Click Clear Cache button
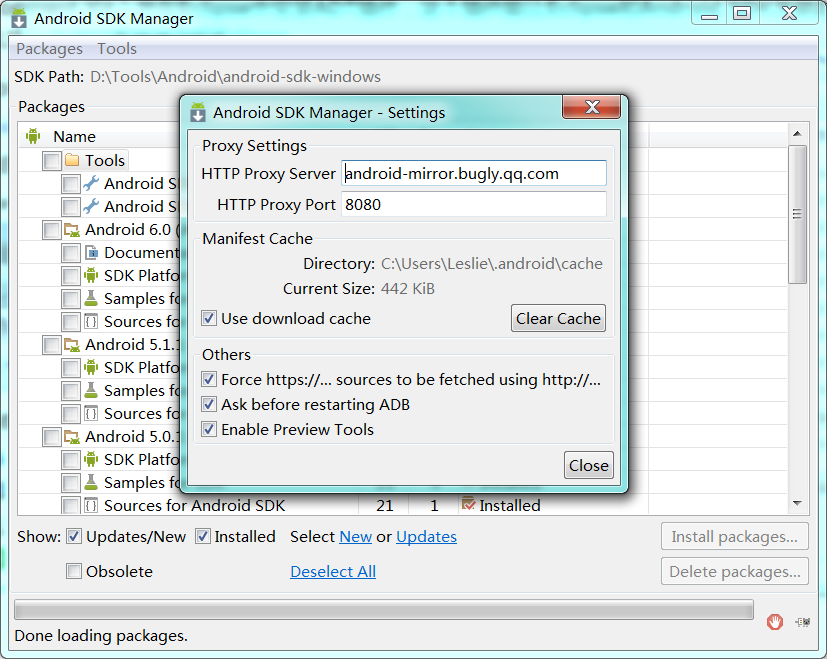Image resolution: width=827 pixels, height=659 pixels. click(x=558, y=318)
